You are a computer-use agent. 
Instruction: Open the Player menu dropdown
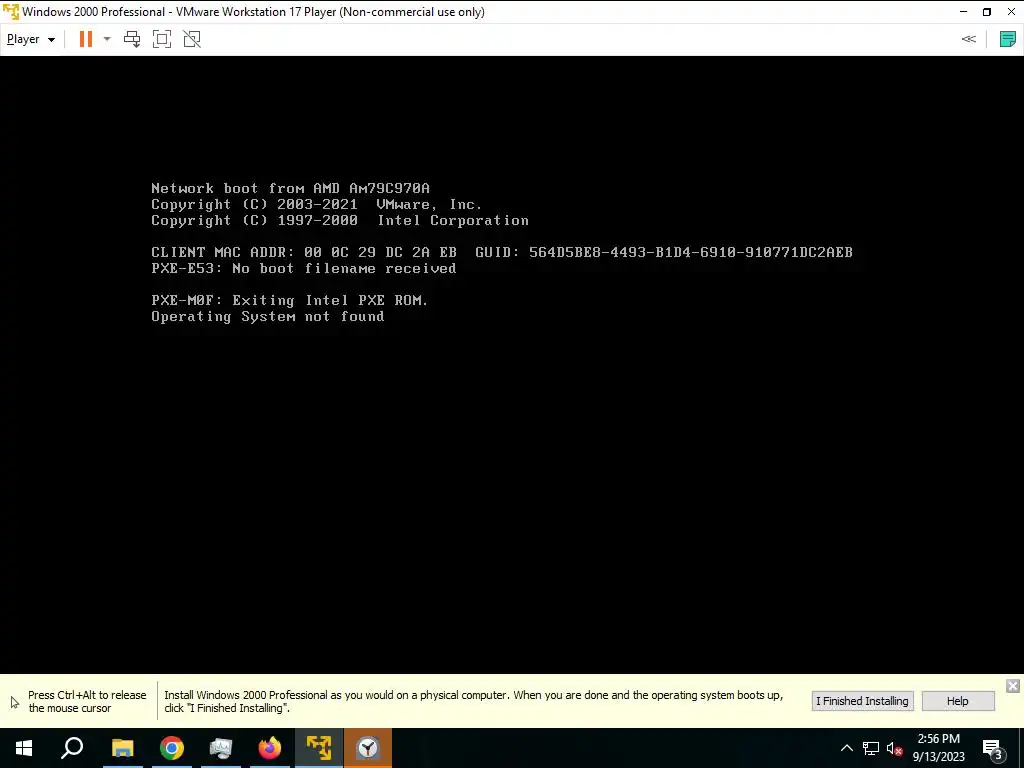tap(31, 39)
